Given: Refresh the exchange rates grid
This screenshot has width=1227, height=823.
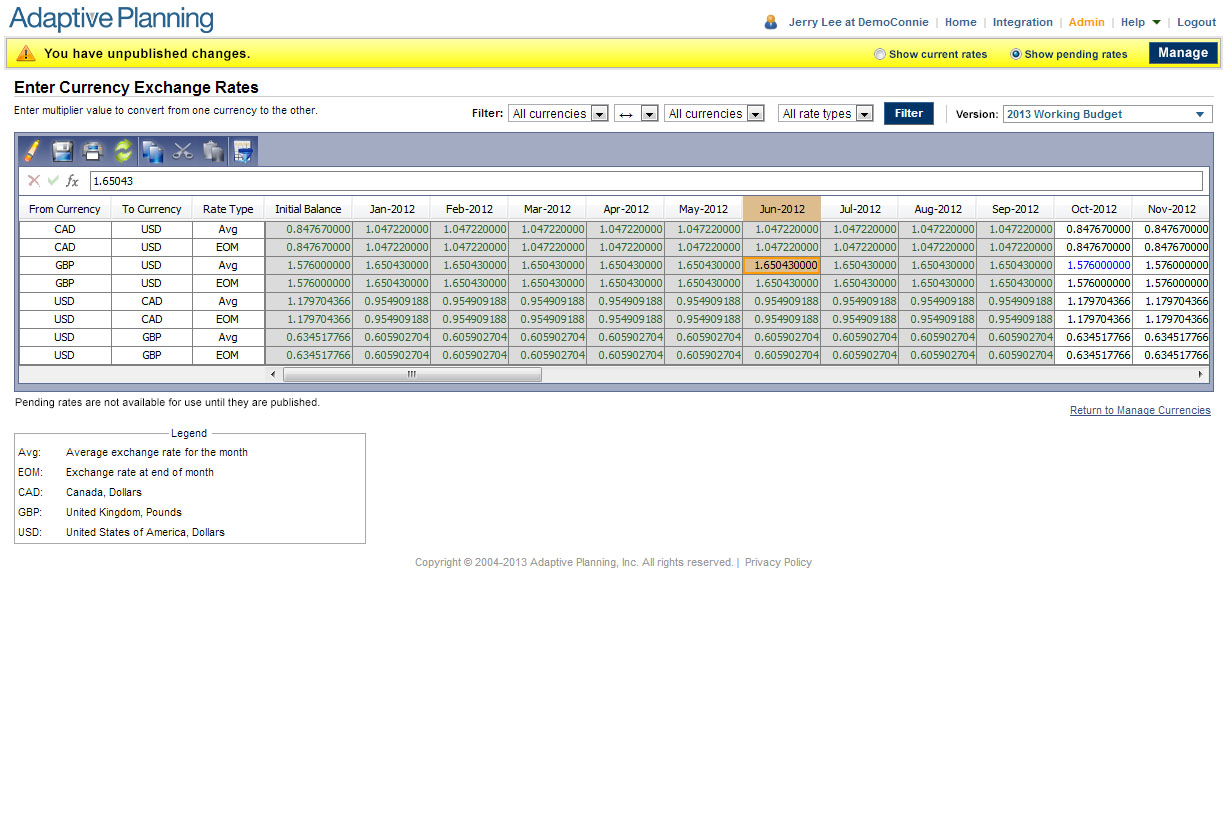Looking at the screenshot, I should point(122,152).
